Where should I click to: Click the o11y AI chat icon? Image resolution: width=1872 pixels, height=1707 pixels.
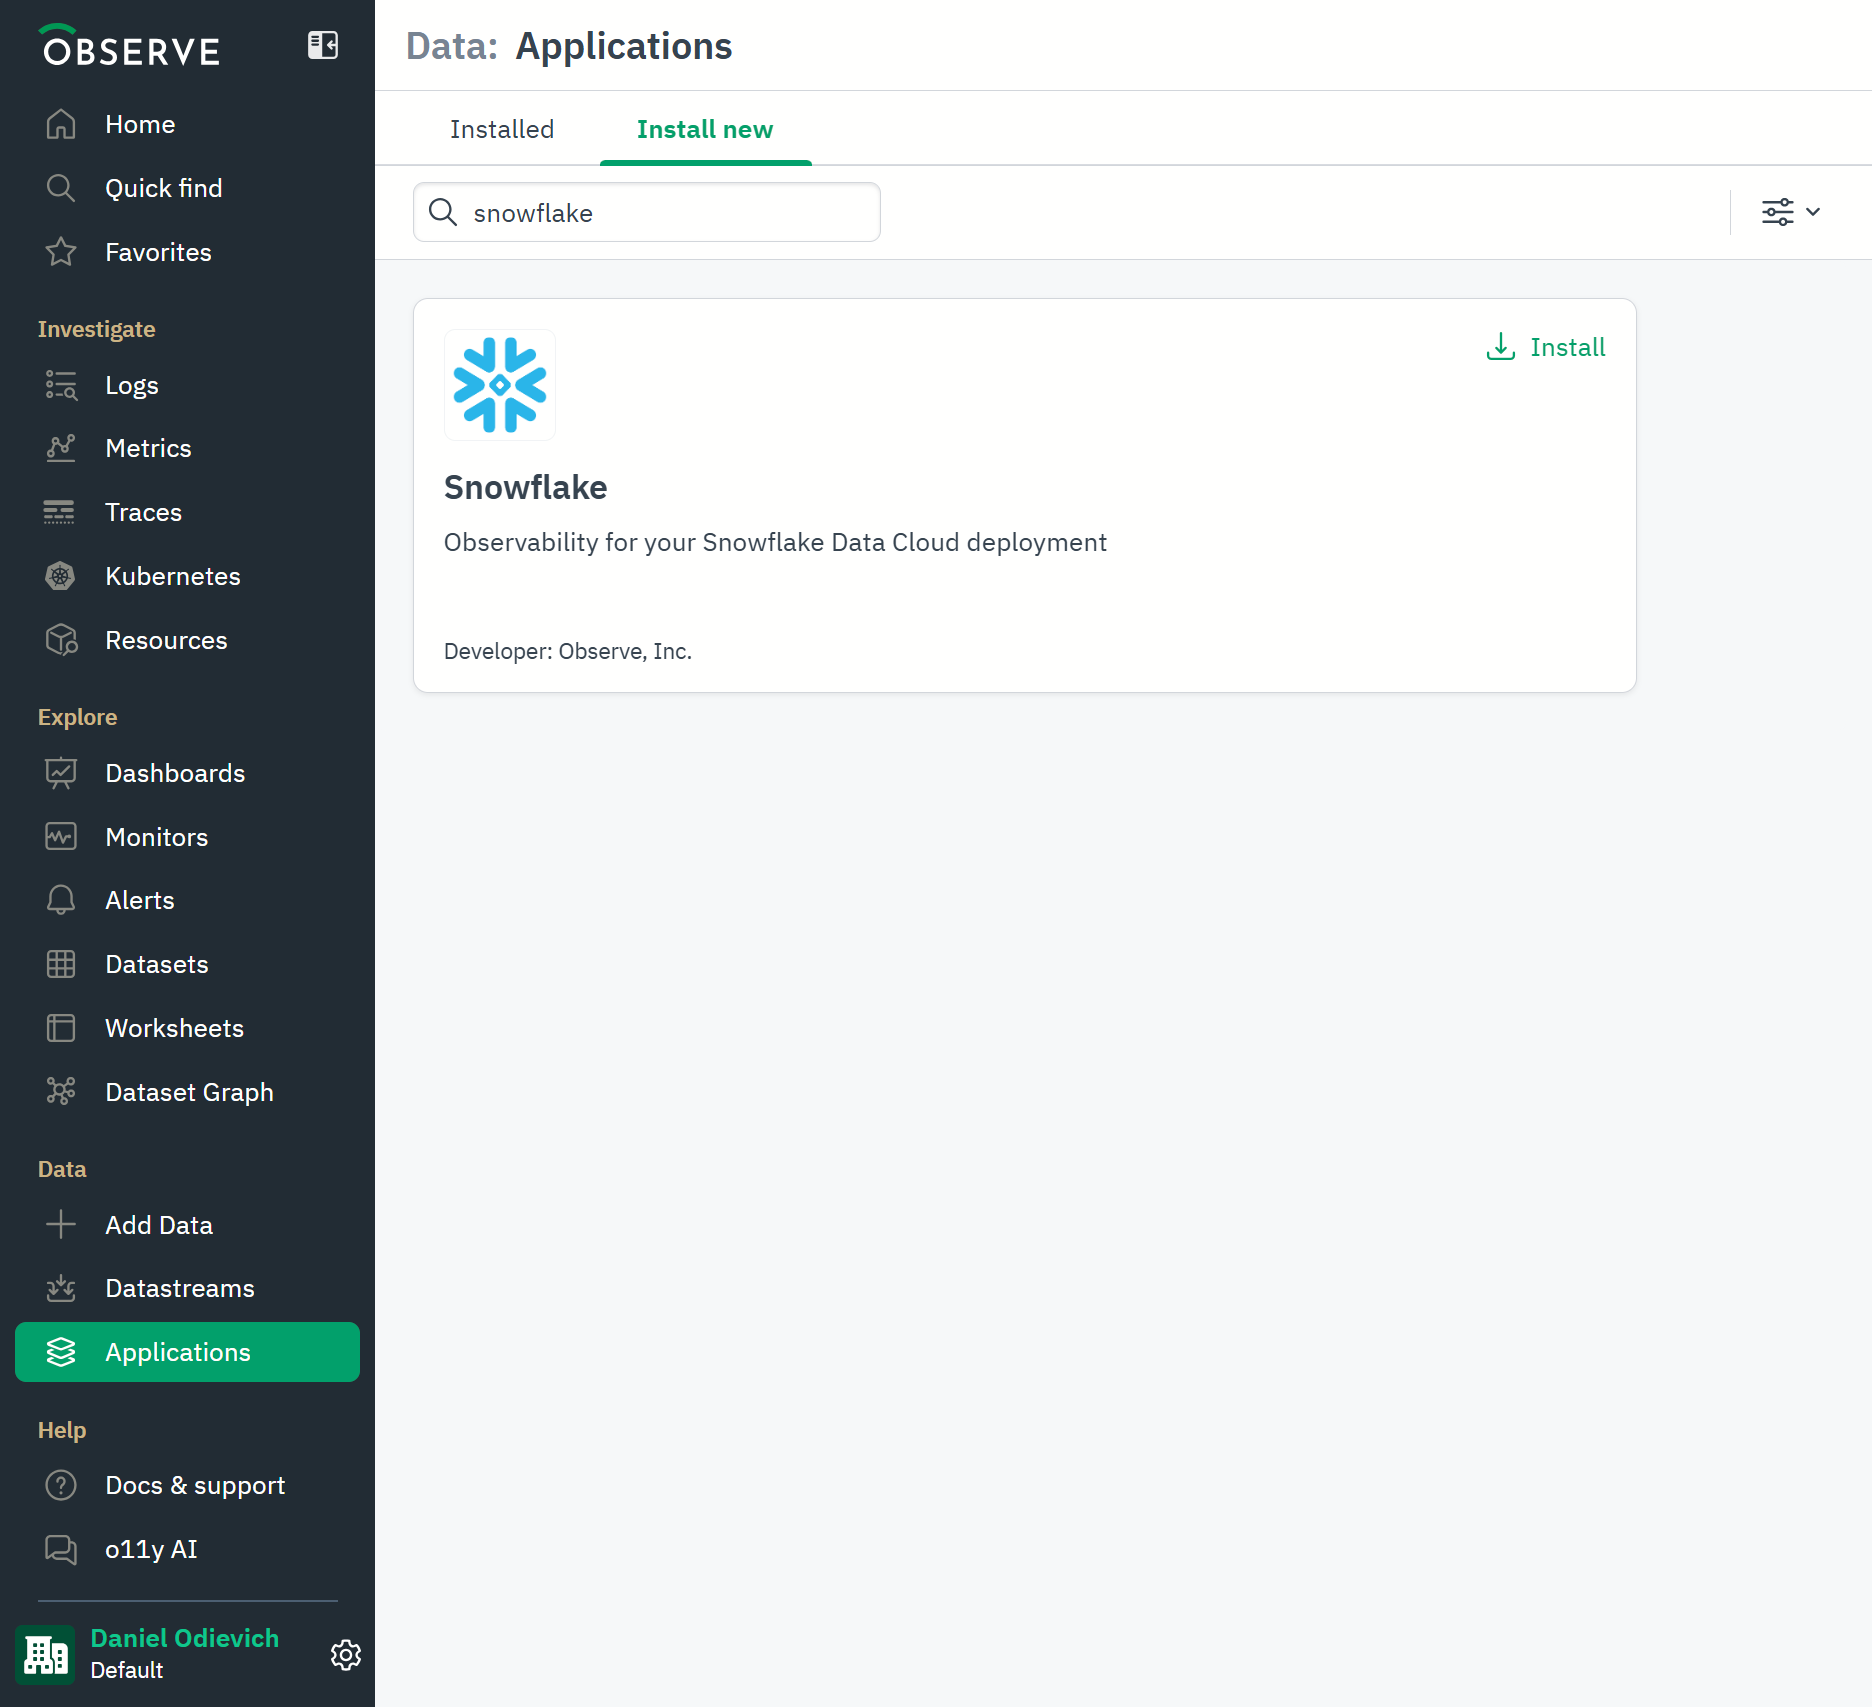tap(61, 1549)
